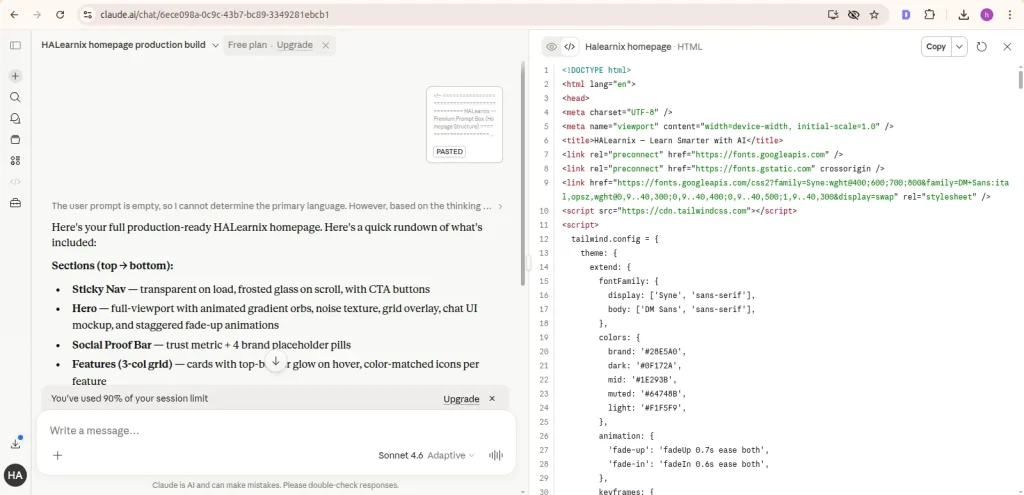Open search from the sidebar magnifier icon
The height and width of the screenshot is (495, 1024).
(15, 97)
